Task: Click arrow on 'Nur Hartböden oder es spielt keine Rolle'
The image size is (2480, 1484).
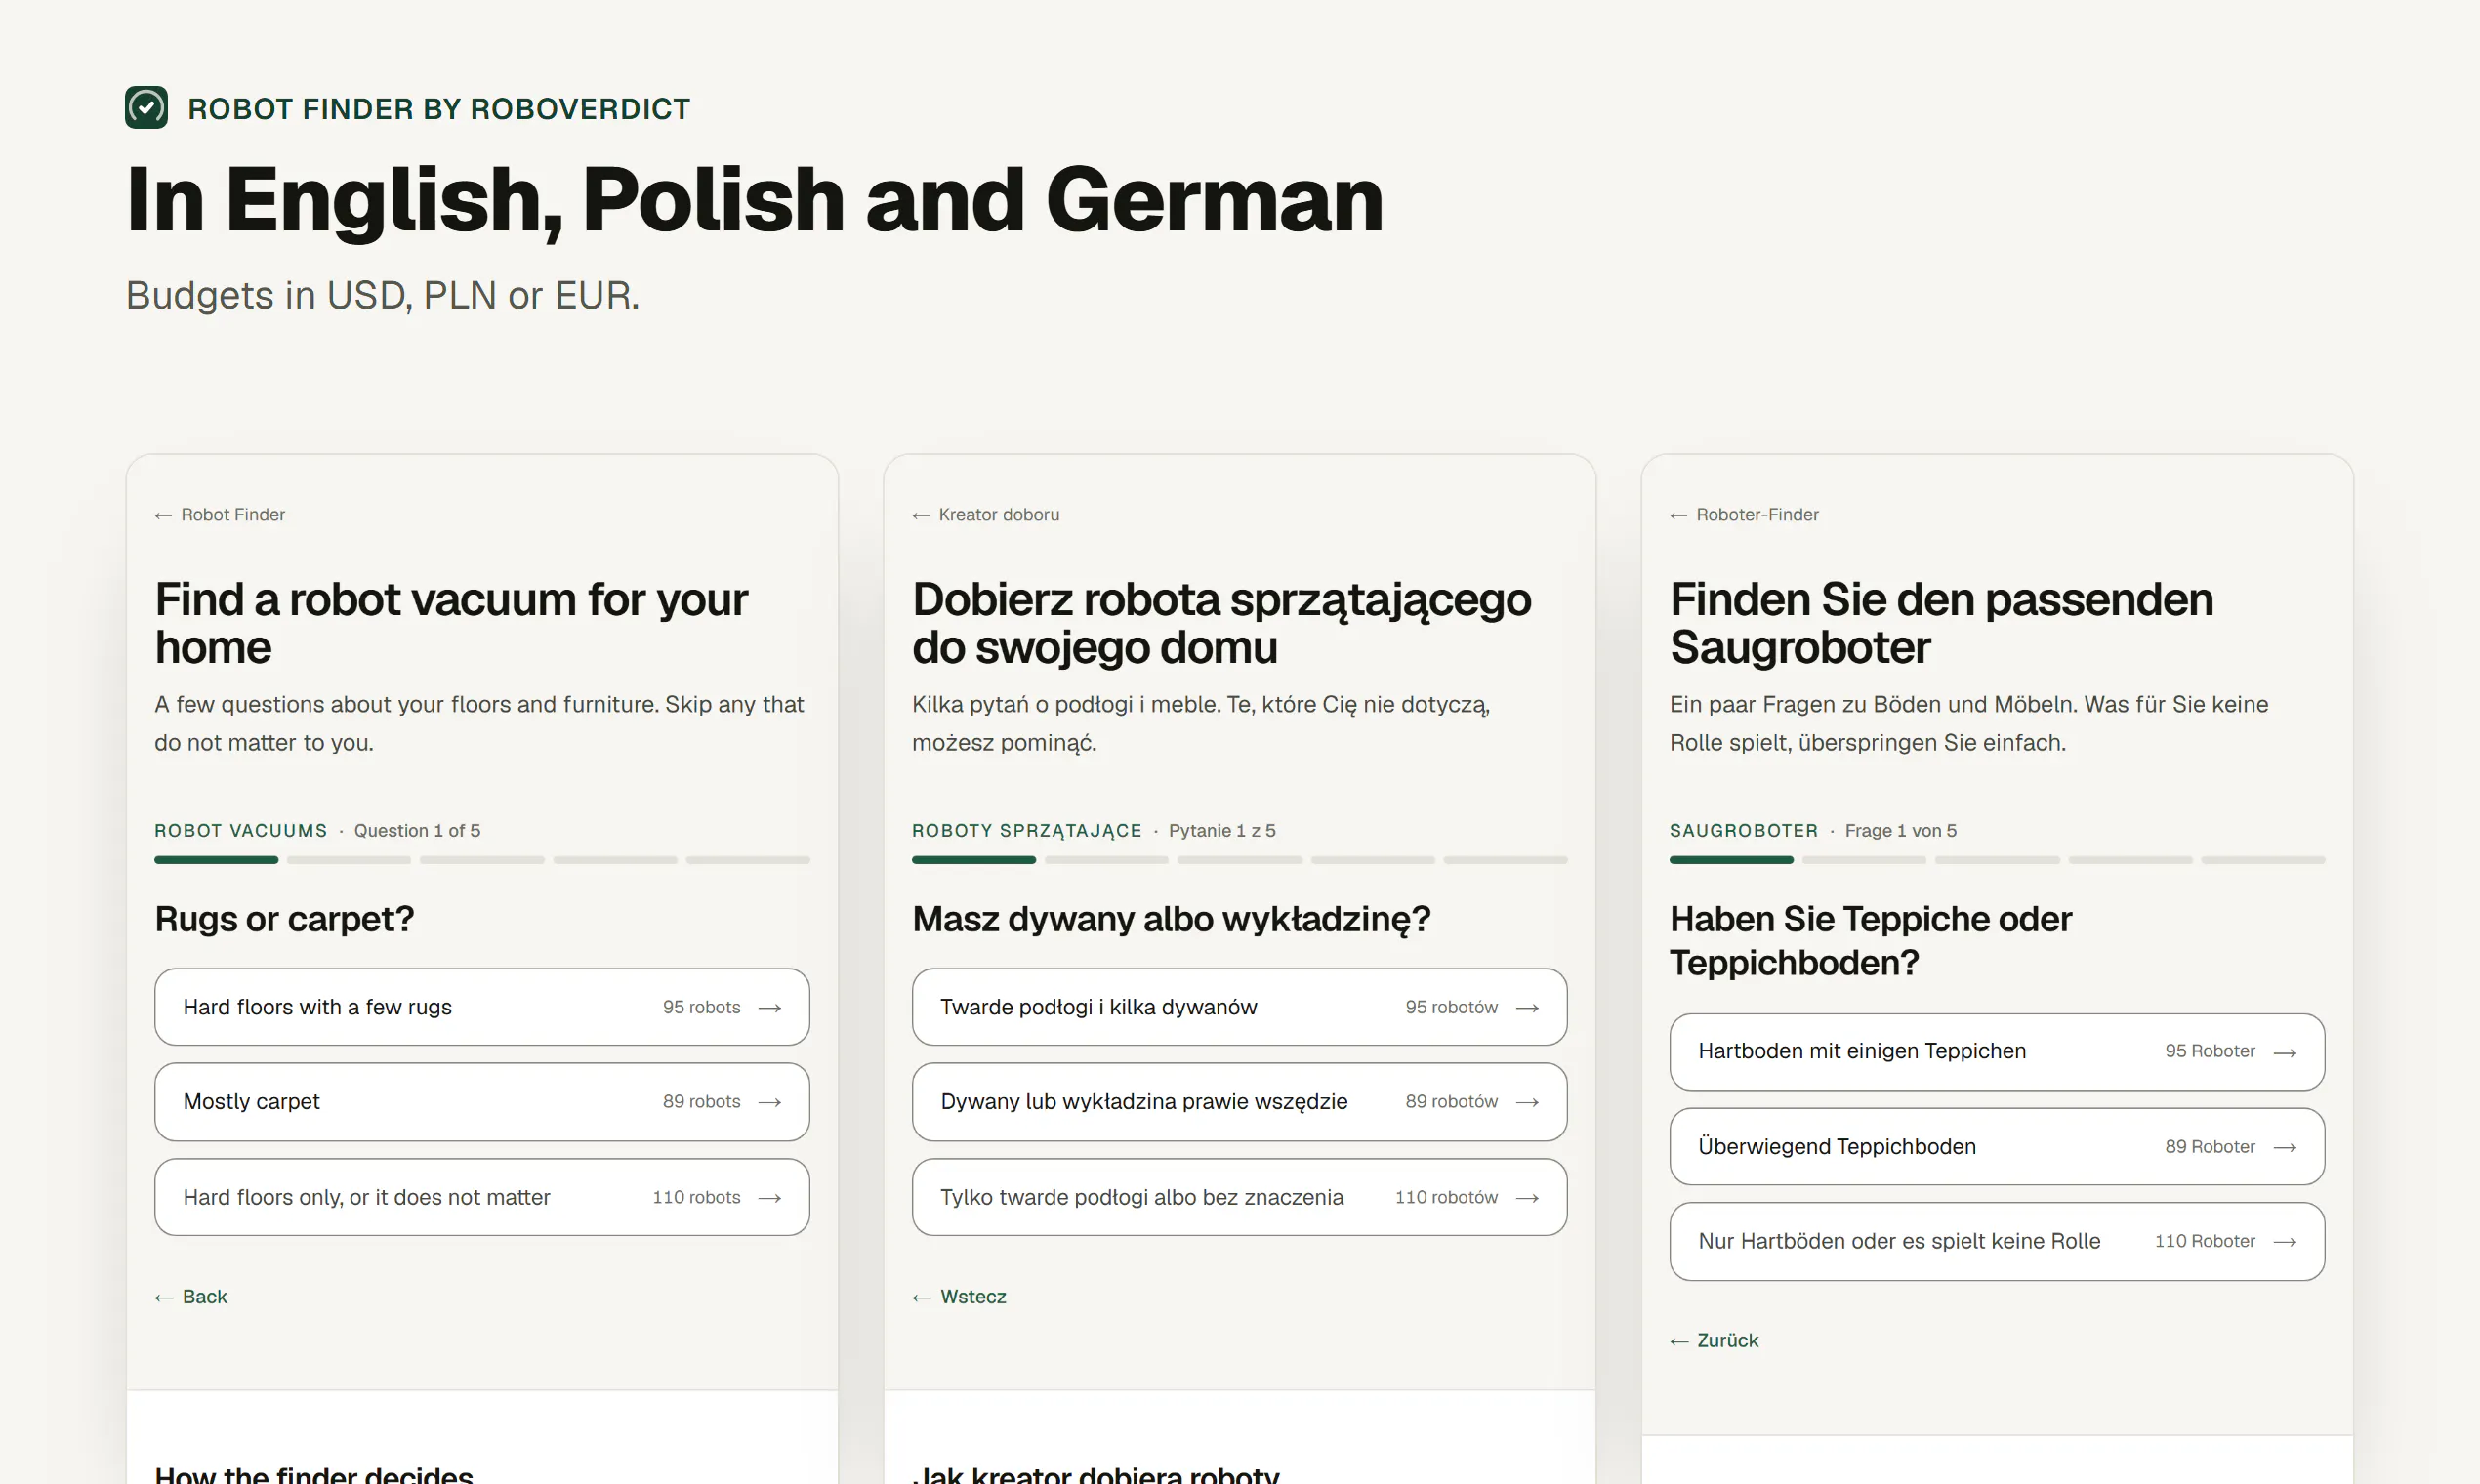Action: pos(2285,1242)
